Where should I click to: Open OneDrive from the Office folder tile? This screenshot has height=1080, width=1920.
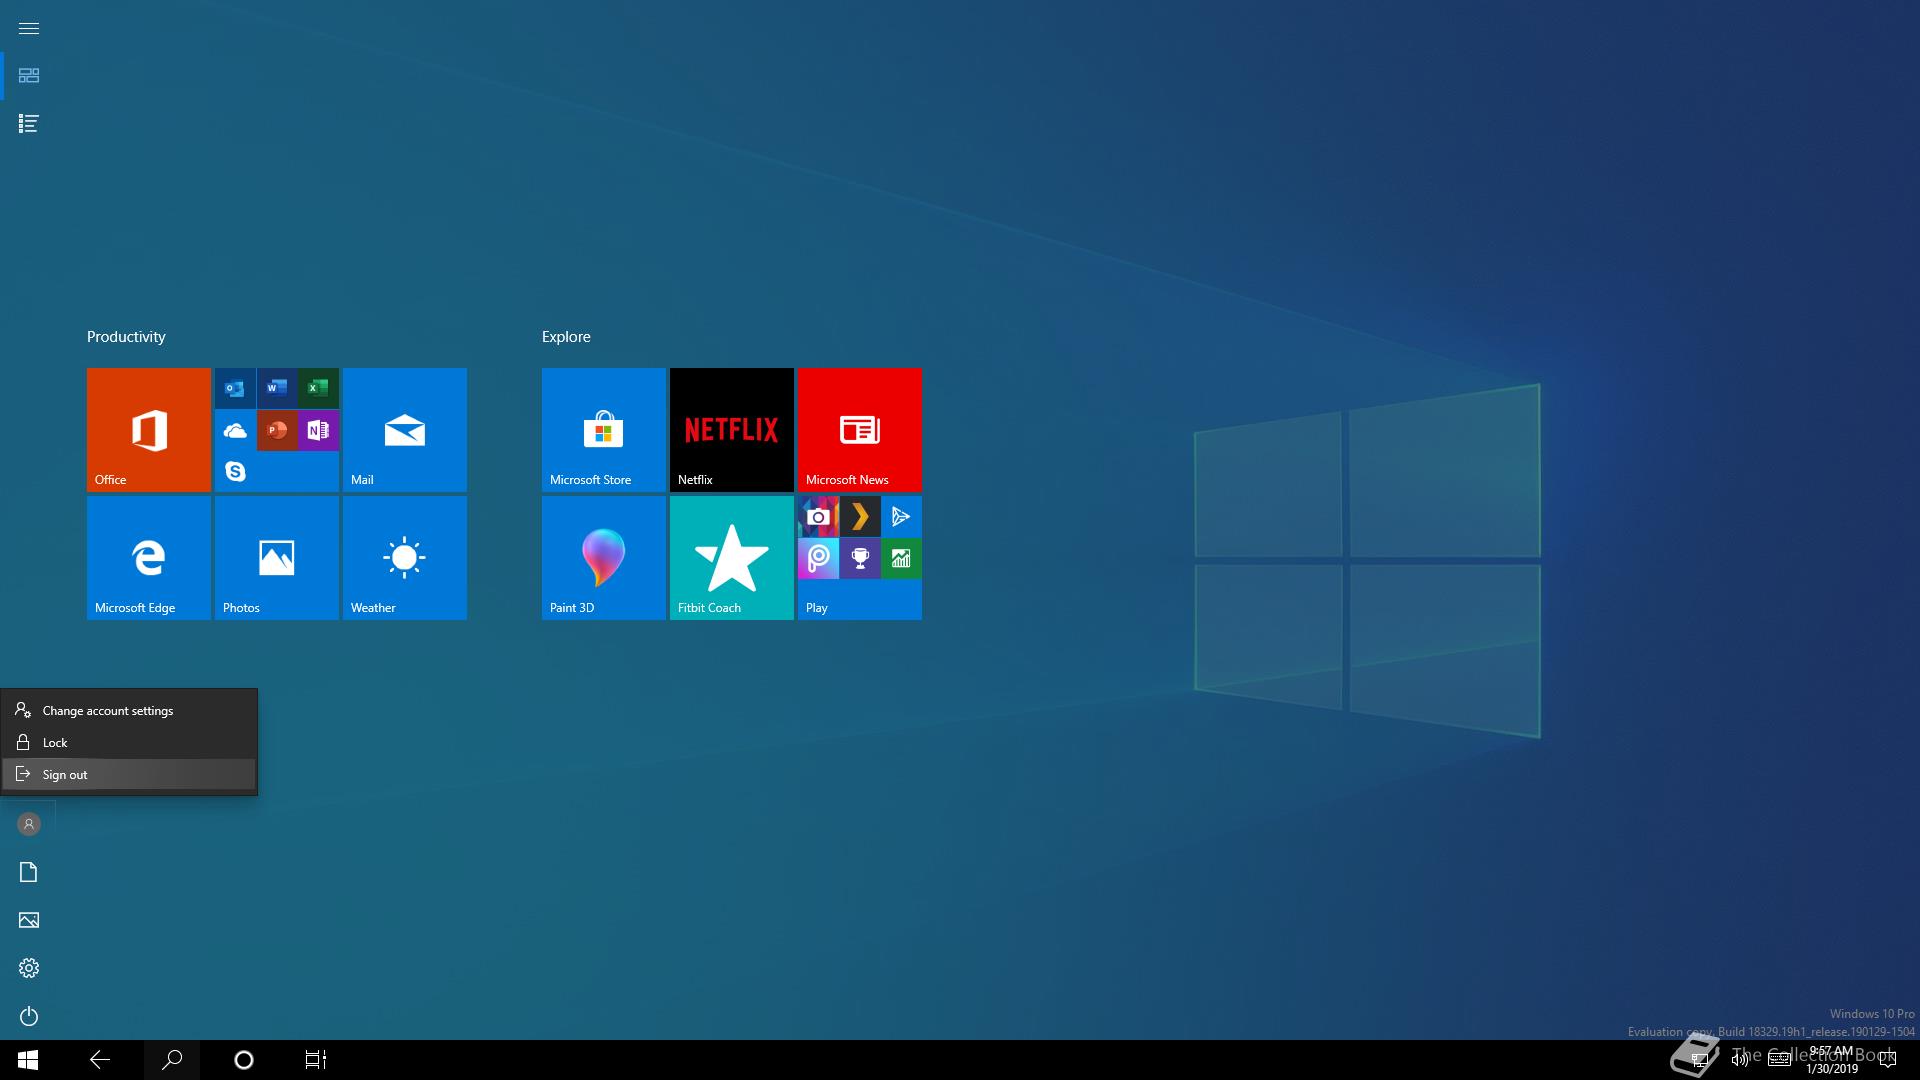[x=235, y=430]
